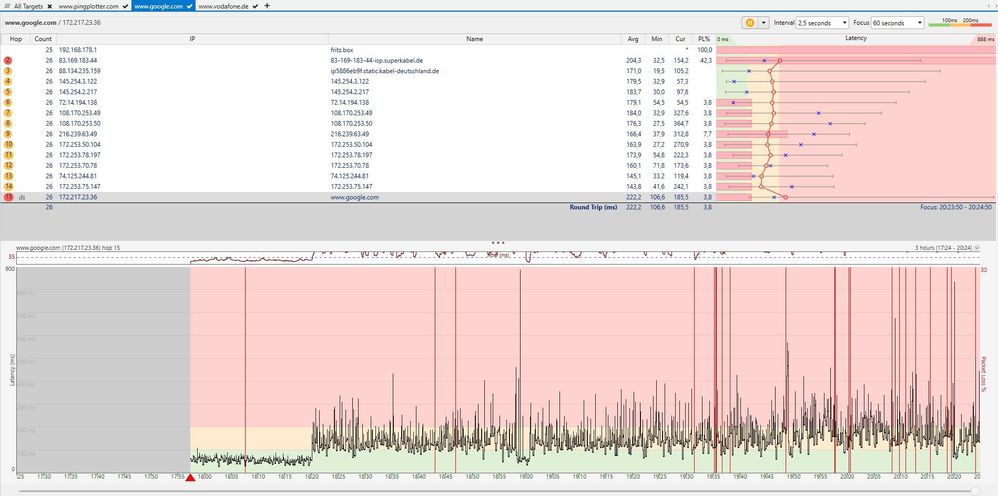Viewport: 998px width, 496px height.
Task: Click the Round Trip (ms) summary label
Action: click(x=593, y=208)
